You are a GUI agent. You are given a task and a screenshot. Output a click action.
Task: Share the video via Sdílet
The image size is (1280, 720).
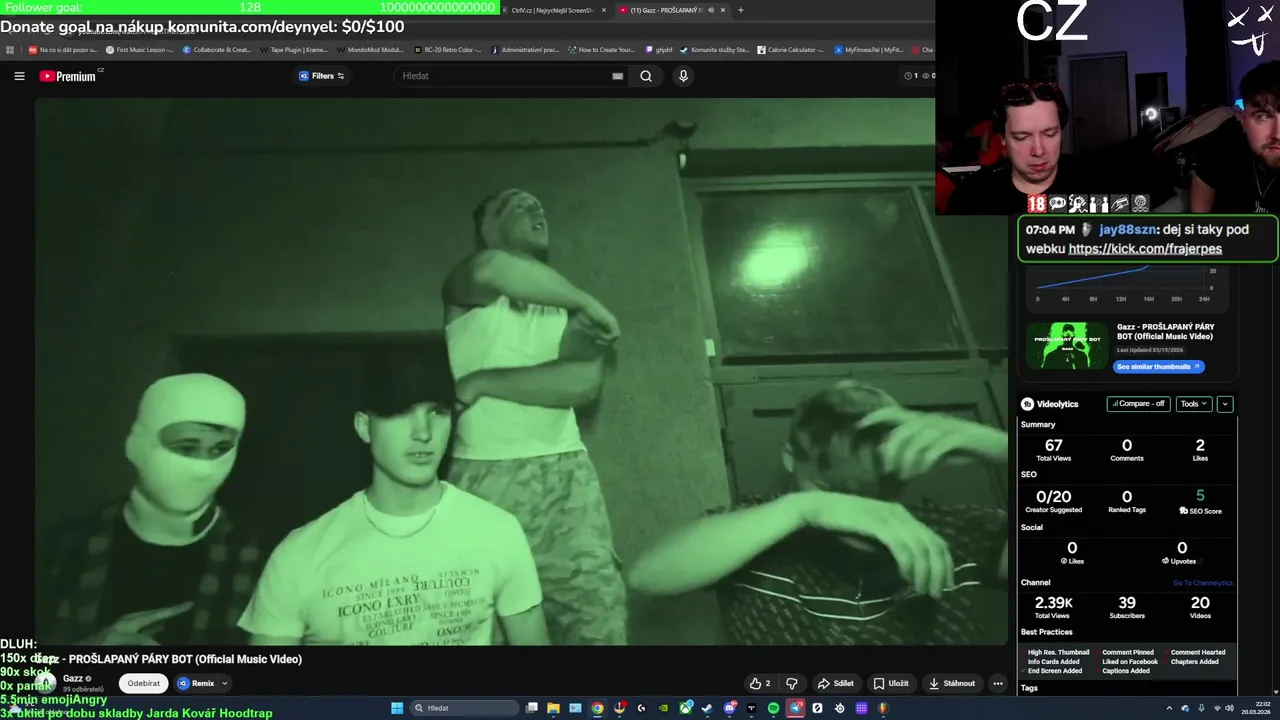point(836,684)
